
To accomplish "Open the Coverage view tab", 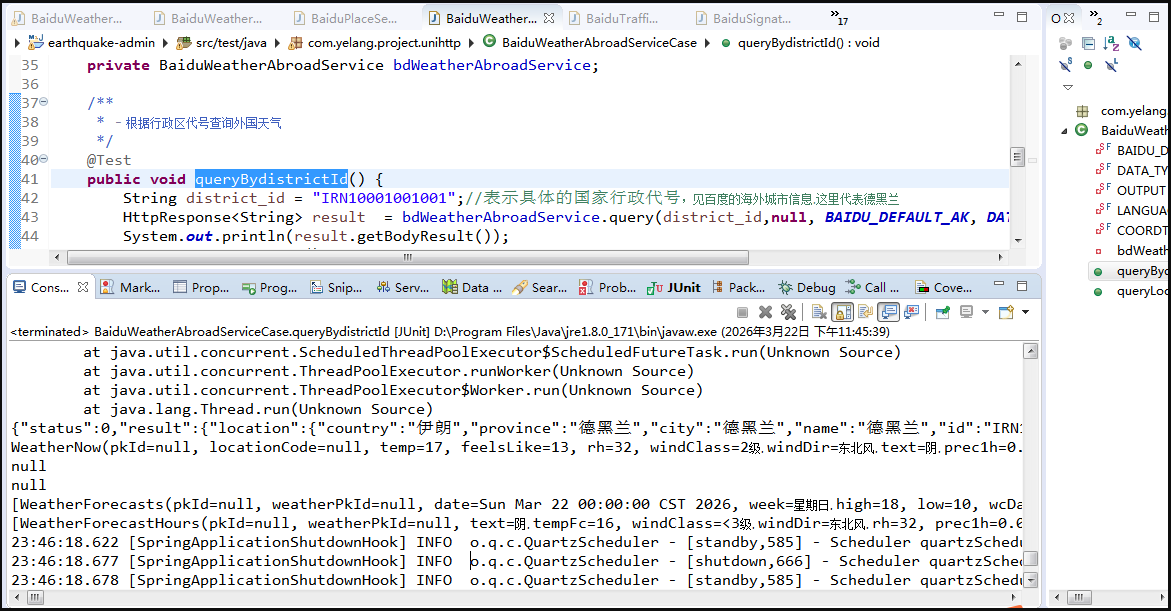I will (x=944, y=287).
